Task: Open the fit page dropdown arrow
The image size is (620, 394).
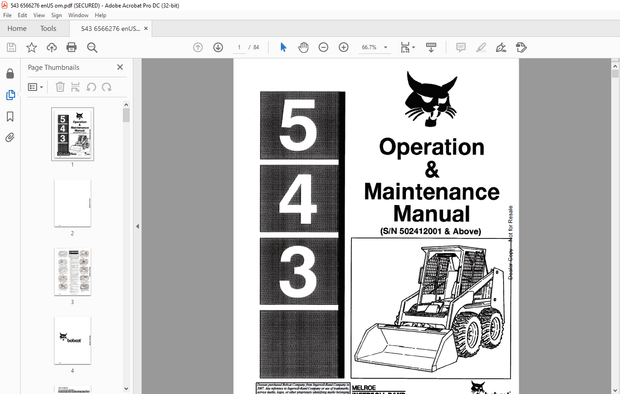Action: coord(414,47)
